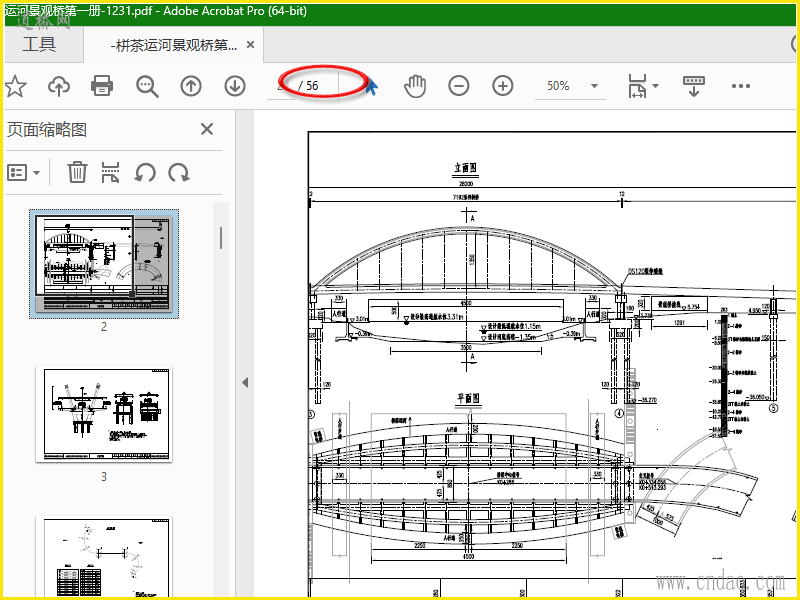Delete selected page with trash icon
800x600 pixels.
(x=77, y=172)
